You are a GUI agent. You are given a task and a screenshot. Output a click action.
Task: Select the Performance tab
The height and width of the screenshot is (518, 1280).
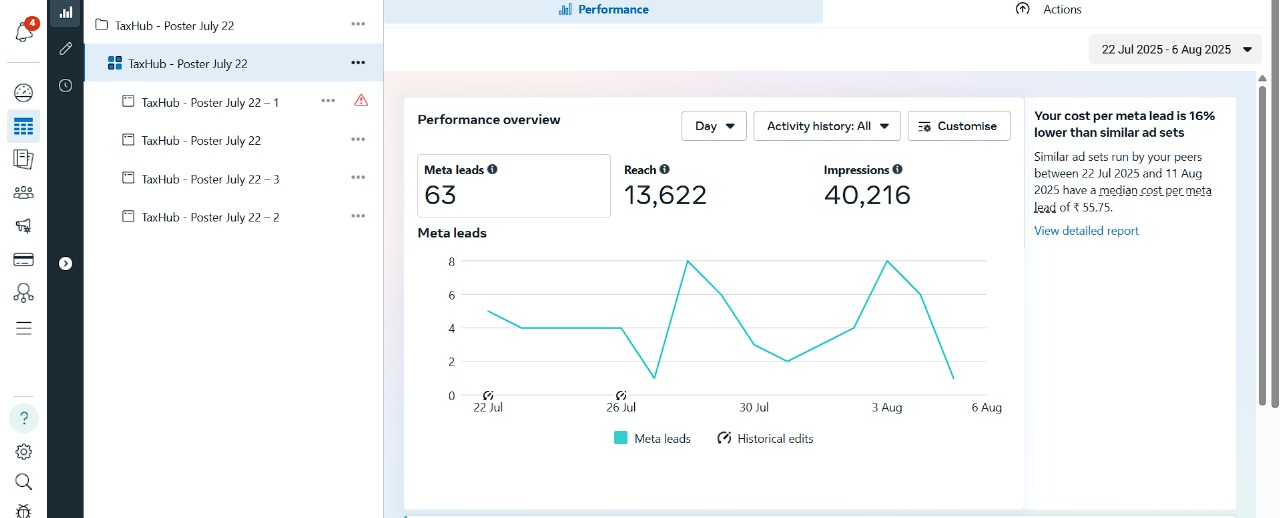click(603, 10)
